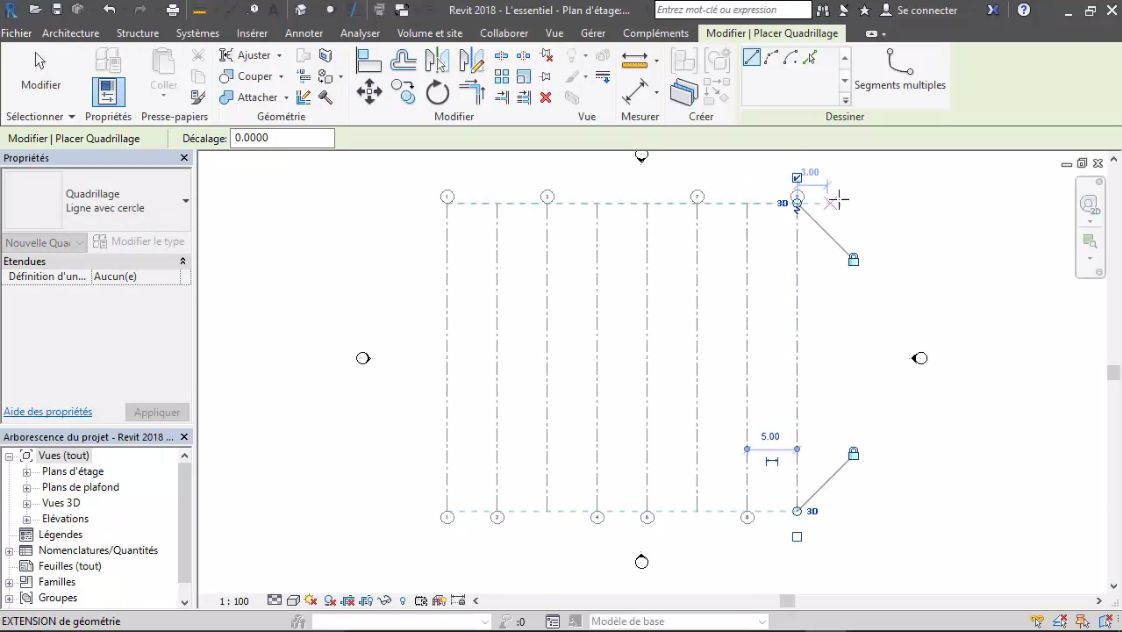
Task: Select Trim/Extend to Corner tool
Action: click(471, 92)
